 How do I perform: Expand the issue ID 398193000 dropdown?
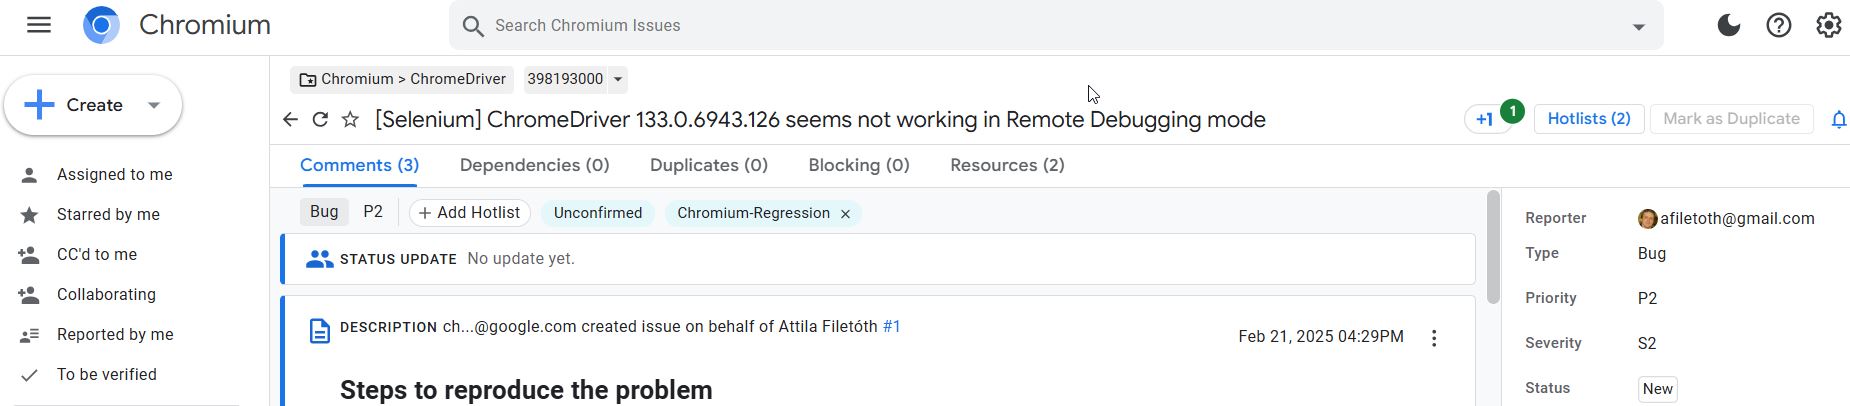(x=618, y=79)
